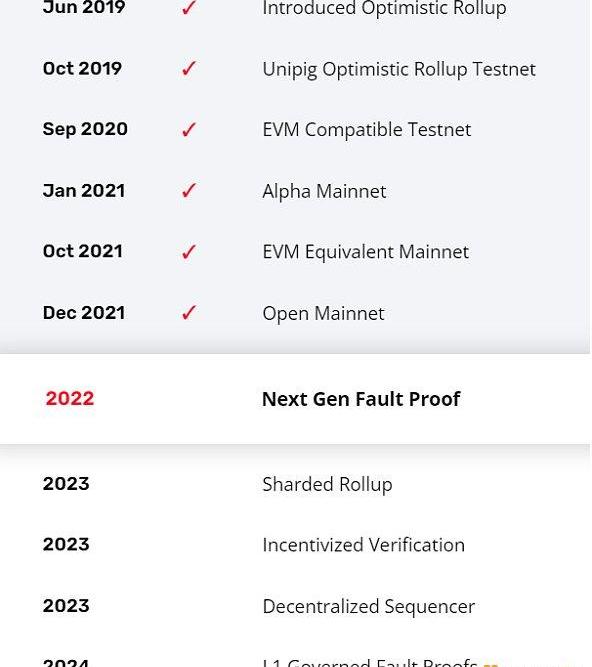Select the Incentivized Verification entry
The width and height of the screenshot is (592, 667).
364,545
